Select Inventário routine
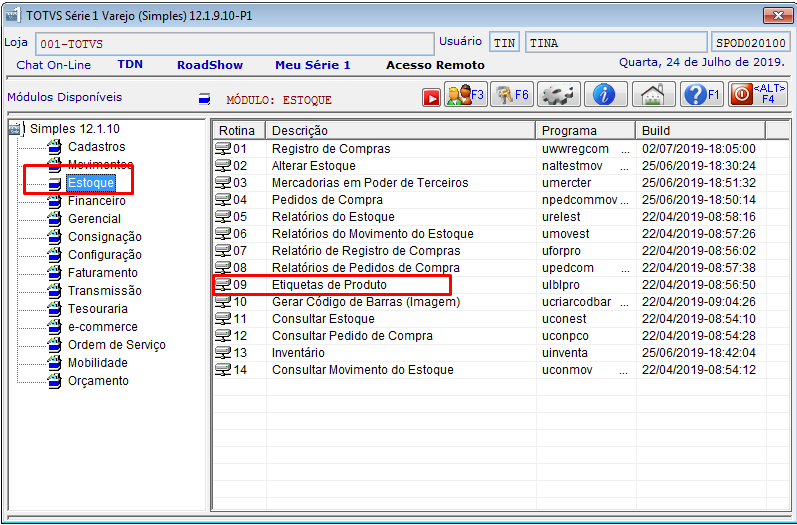This screenshot has width=797, height=525. [298, 353]
